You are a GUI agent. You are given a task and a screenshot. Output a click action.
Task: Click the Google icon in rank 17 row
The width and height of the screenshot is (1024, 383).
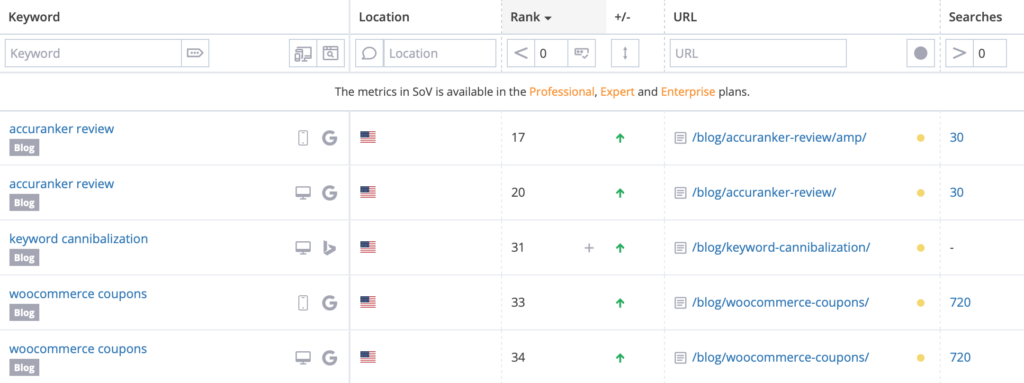point(330,138)
